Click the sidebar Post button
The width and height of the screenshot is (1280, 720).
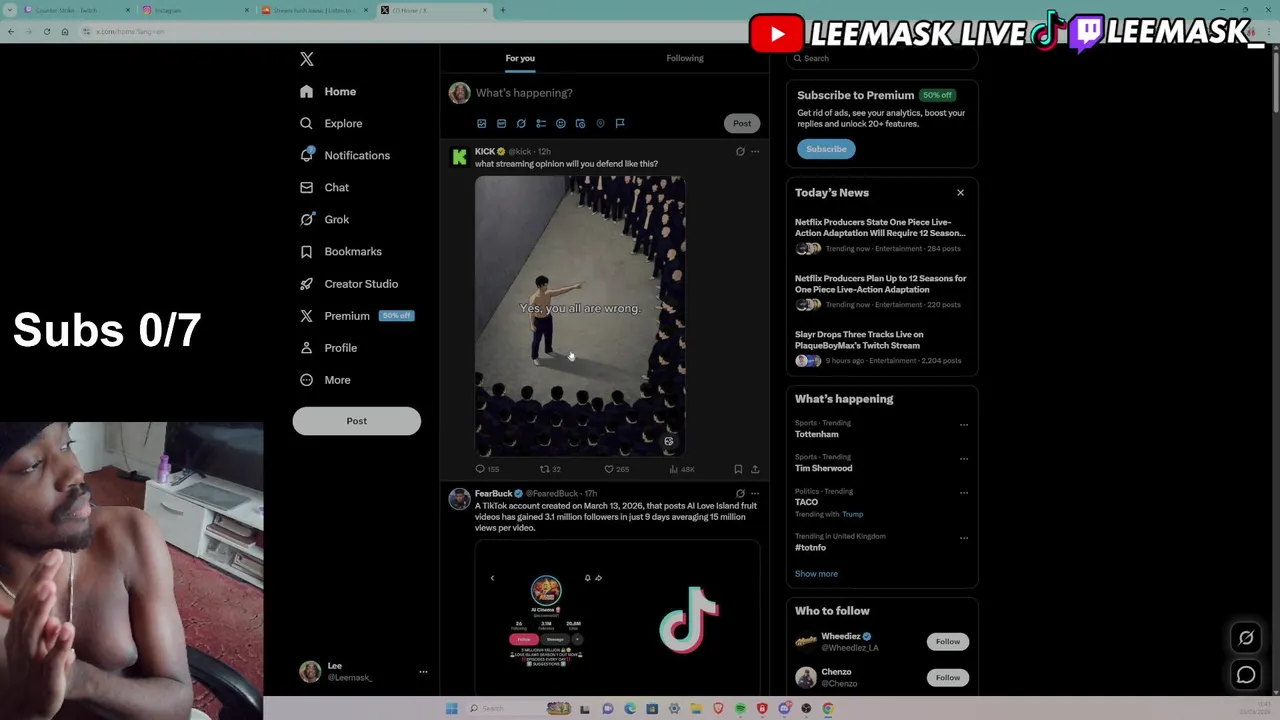coord(356,421)
